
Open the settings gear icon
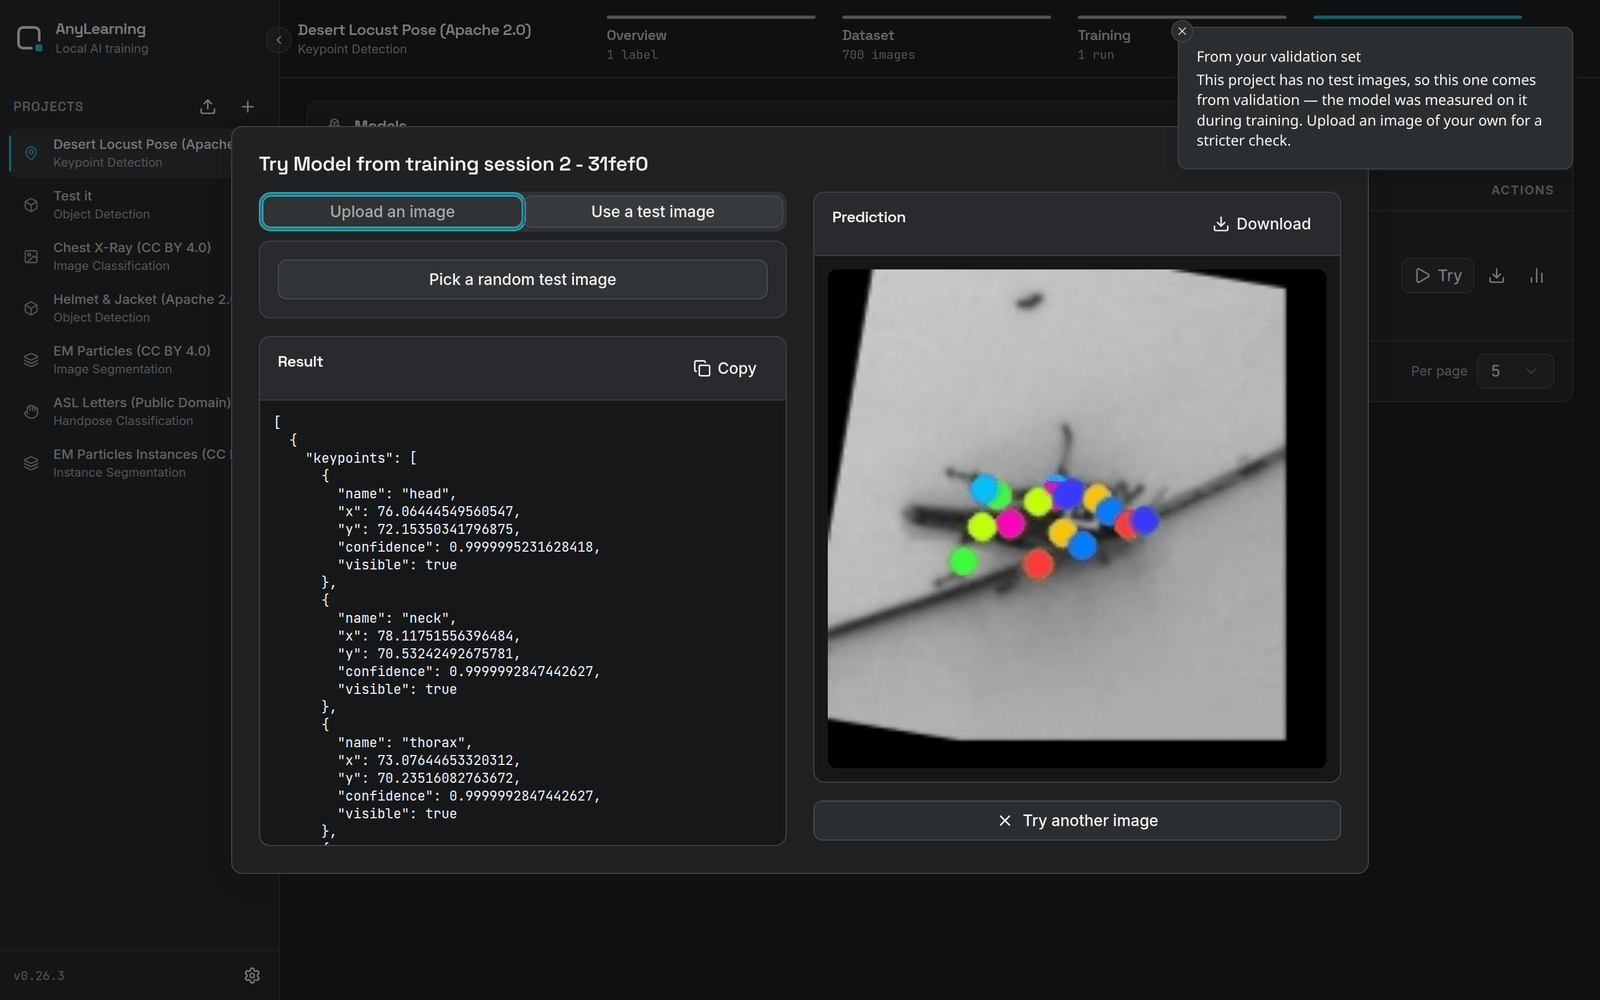pyautogui.click(x=252, y=975)
